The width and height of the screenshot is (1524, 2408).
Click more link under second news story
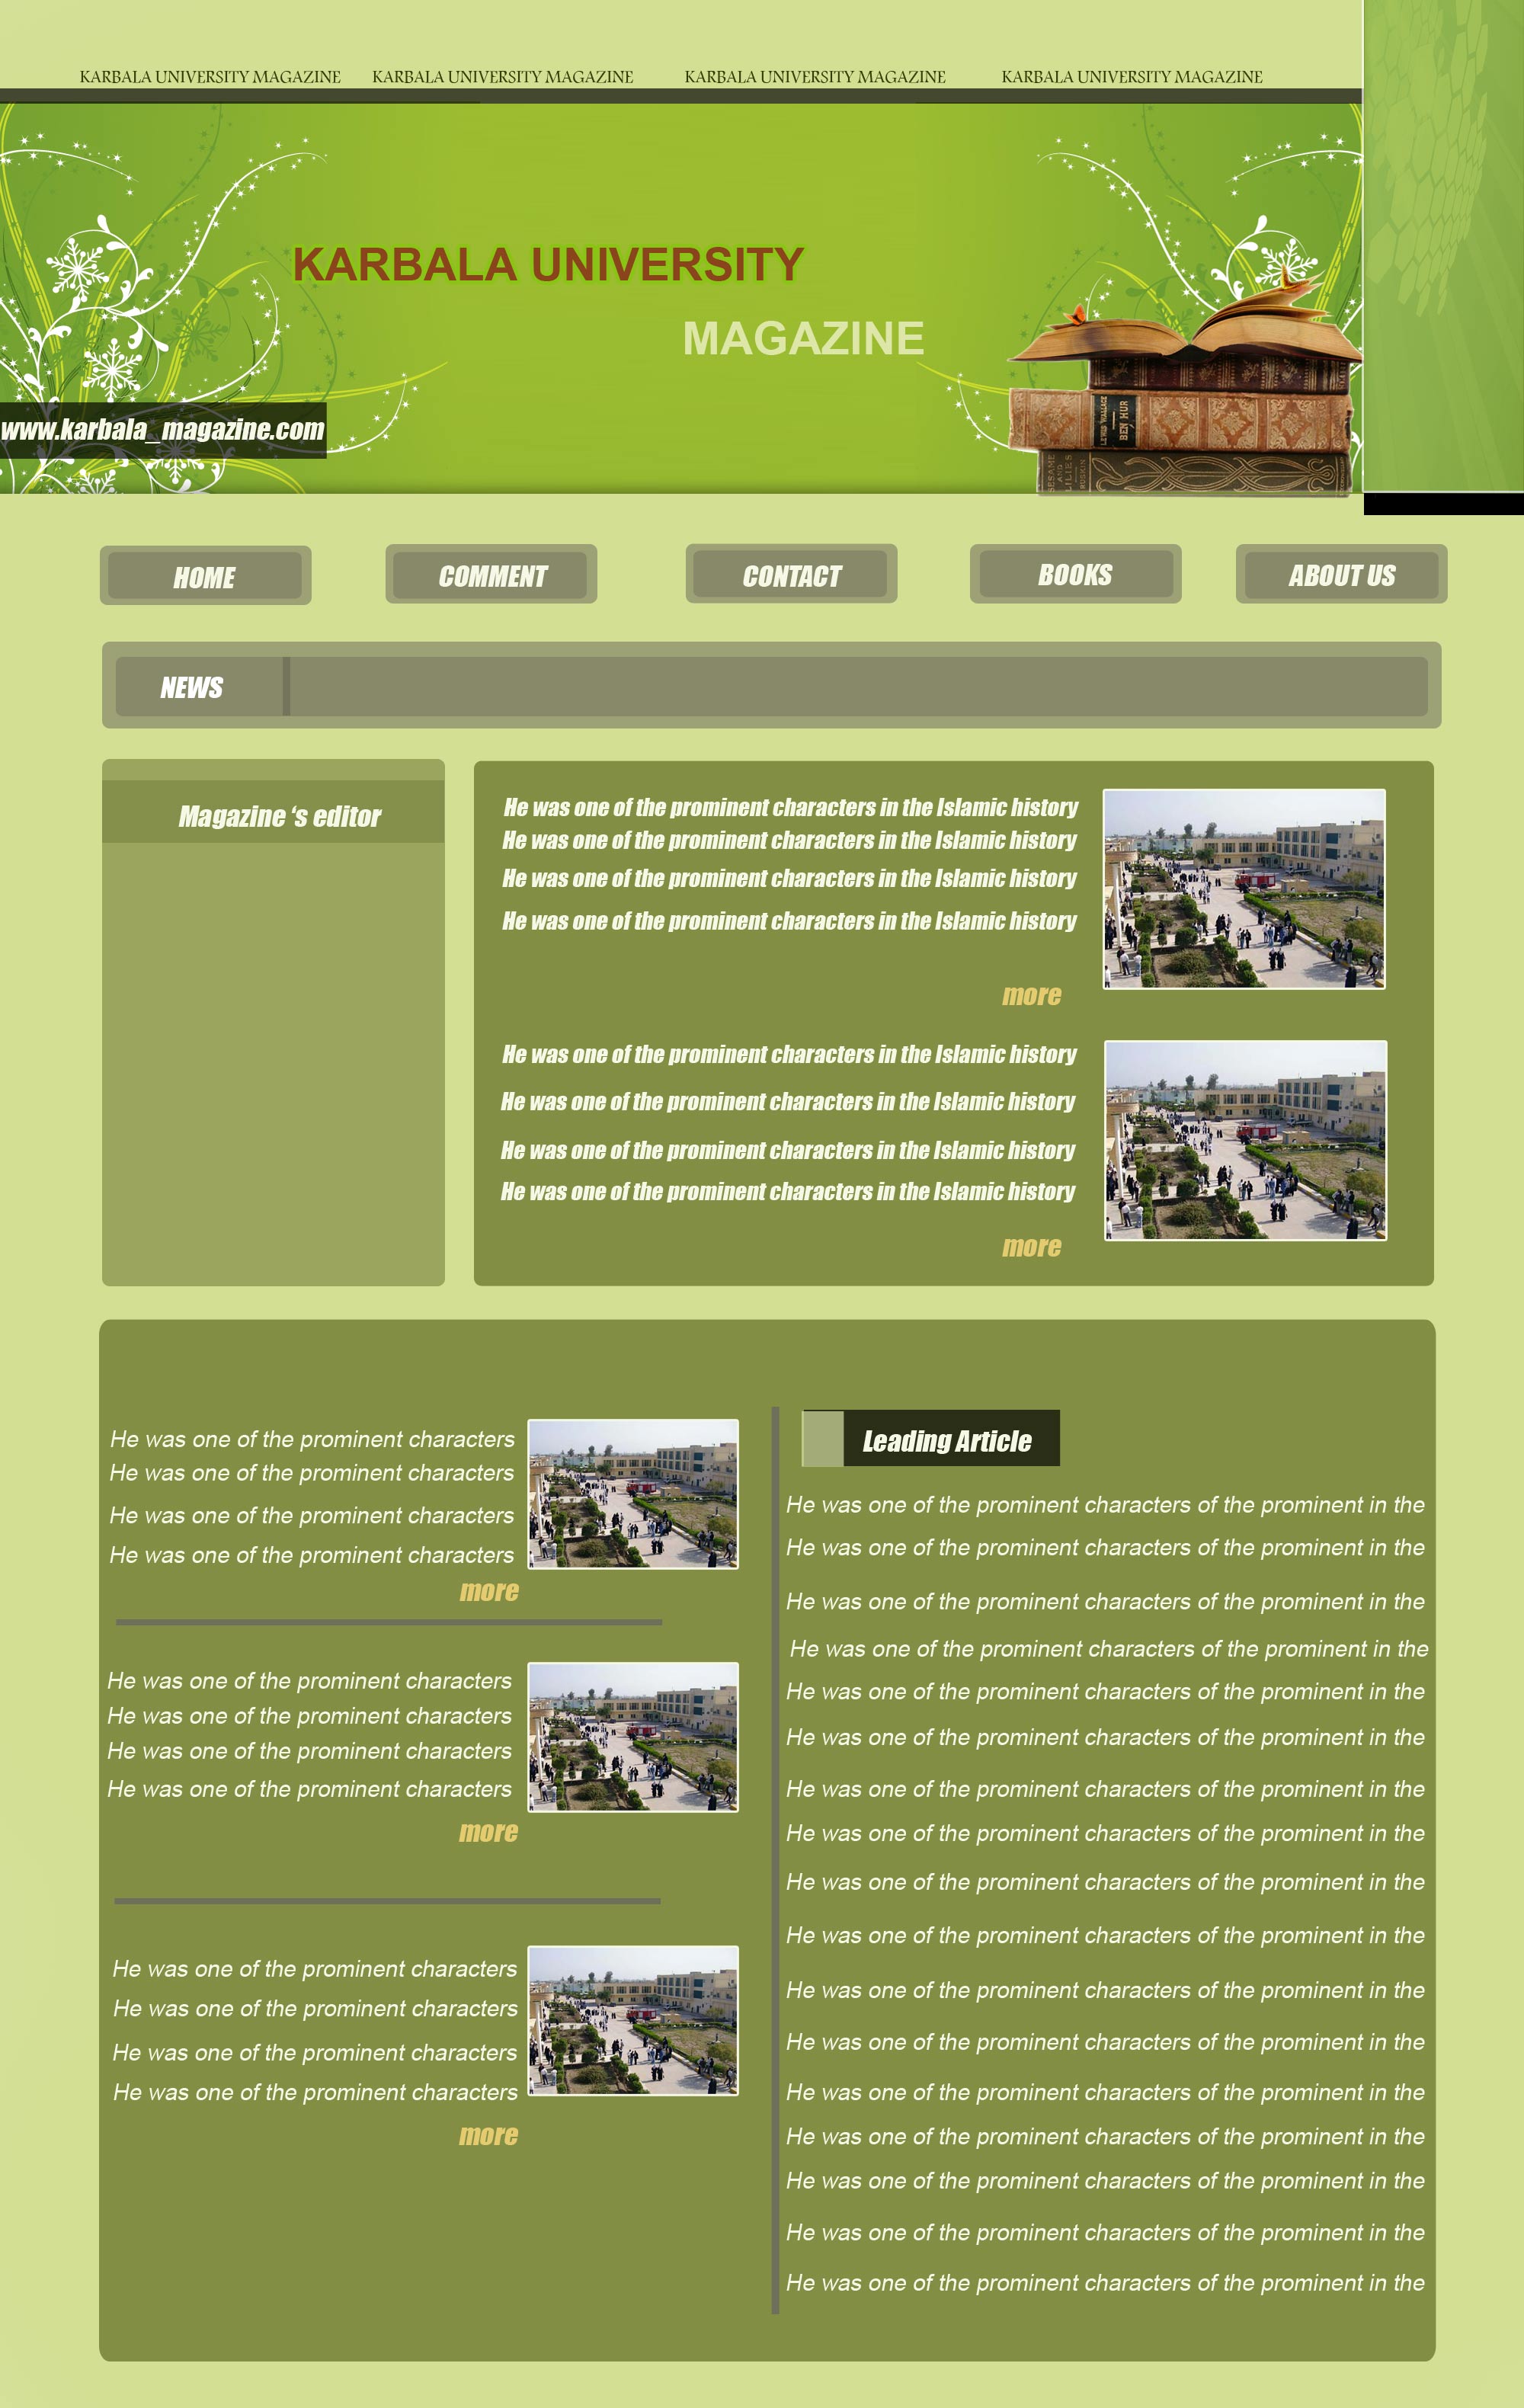pyautogui.click(x=1031, y=1247)
